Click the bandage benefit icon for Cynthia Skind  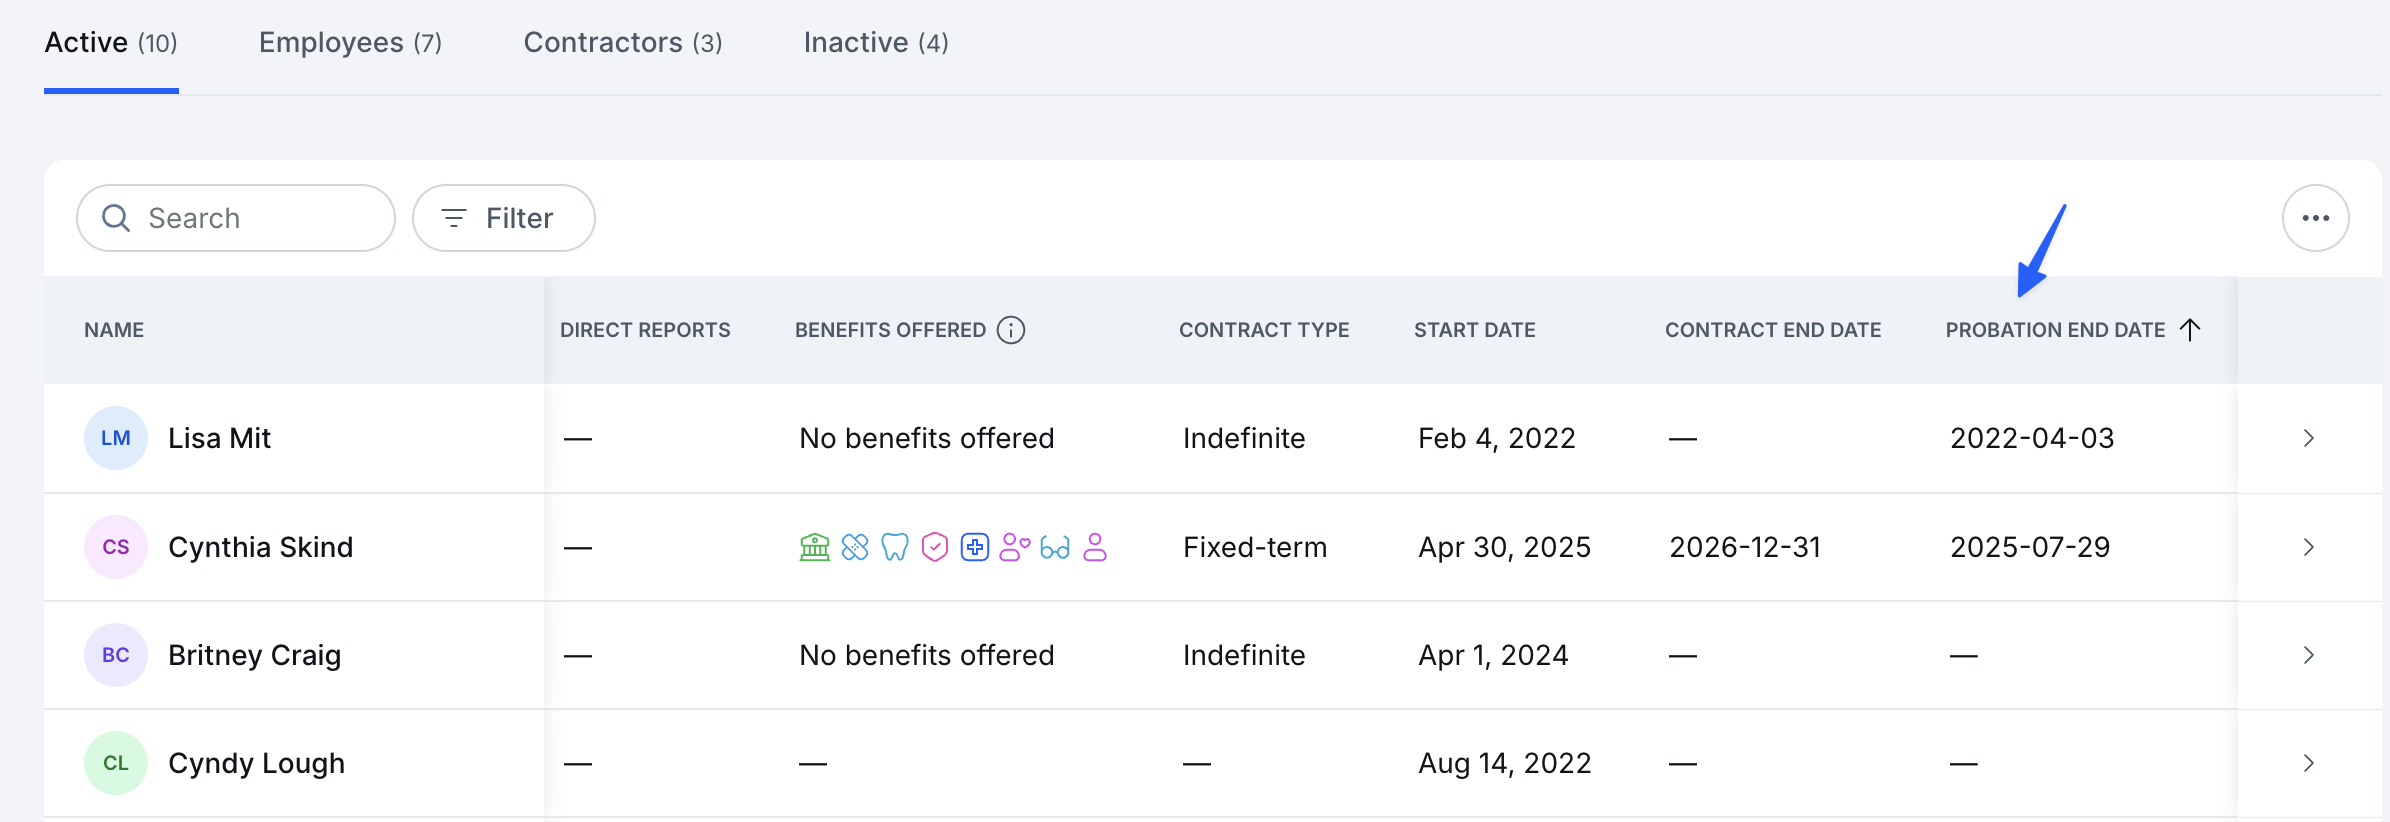[855, 547]
